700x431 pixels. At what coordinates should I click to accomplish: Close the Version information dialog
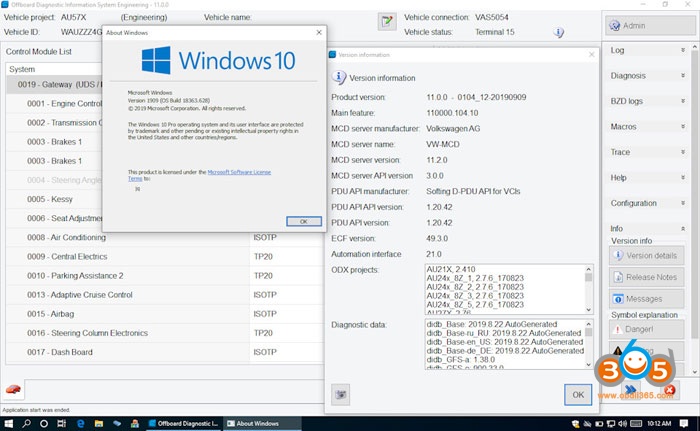576,395
